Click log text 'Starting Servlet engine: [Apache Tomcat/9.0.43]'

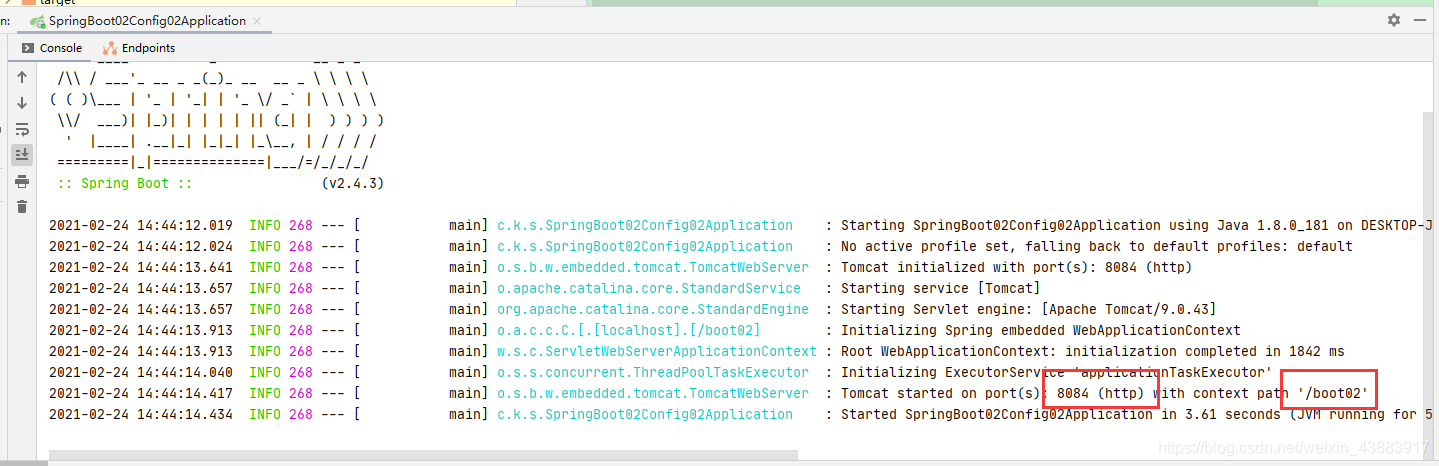[x=1028, y=310]
